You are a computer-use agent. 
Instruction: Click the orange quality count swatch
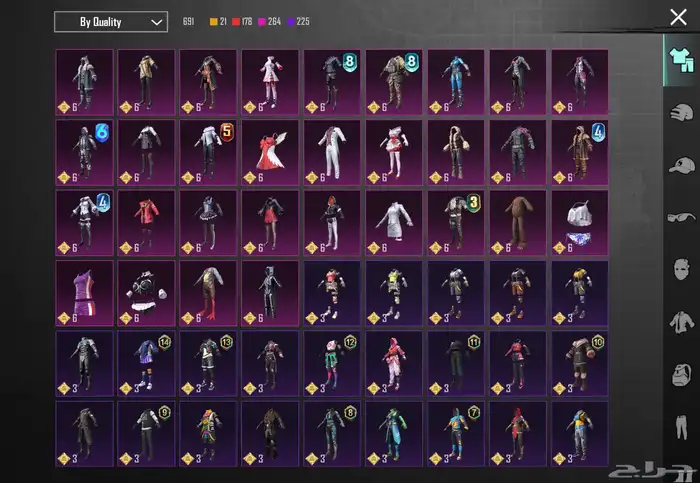coord(213,22)
